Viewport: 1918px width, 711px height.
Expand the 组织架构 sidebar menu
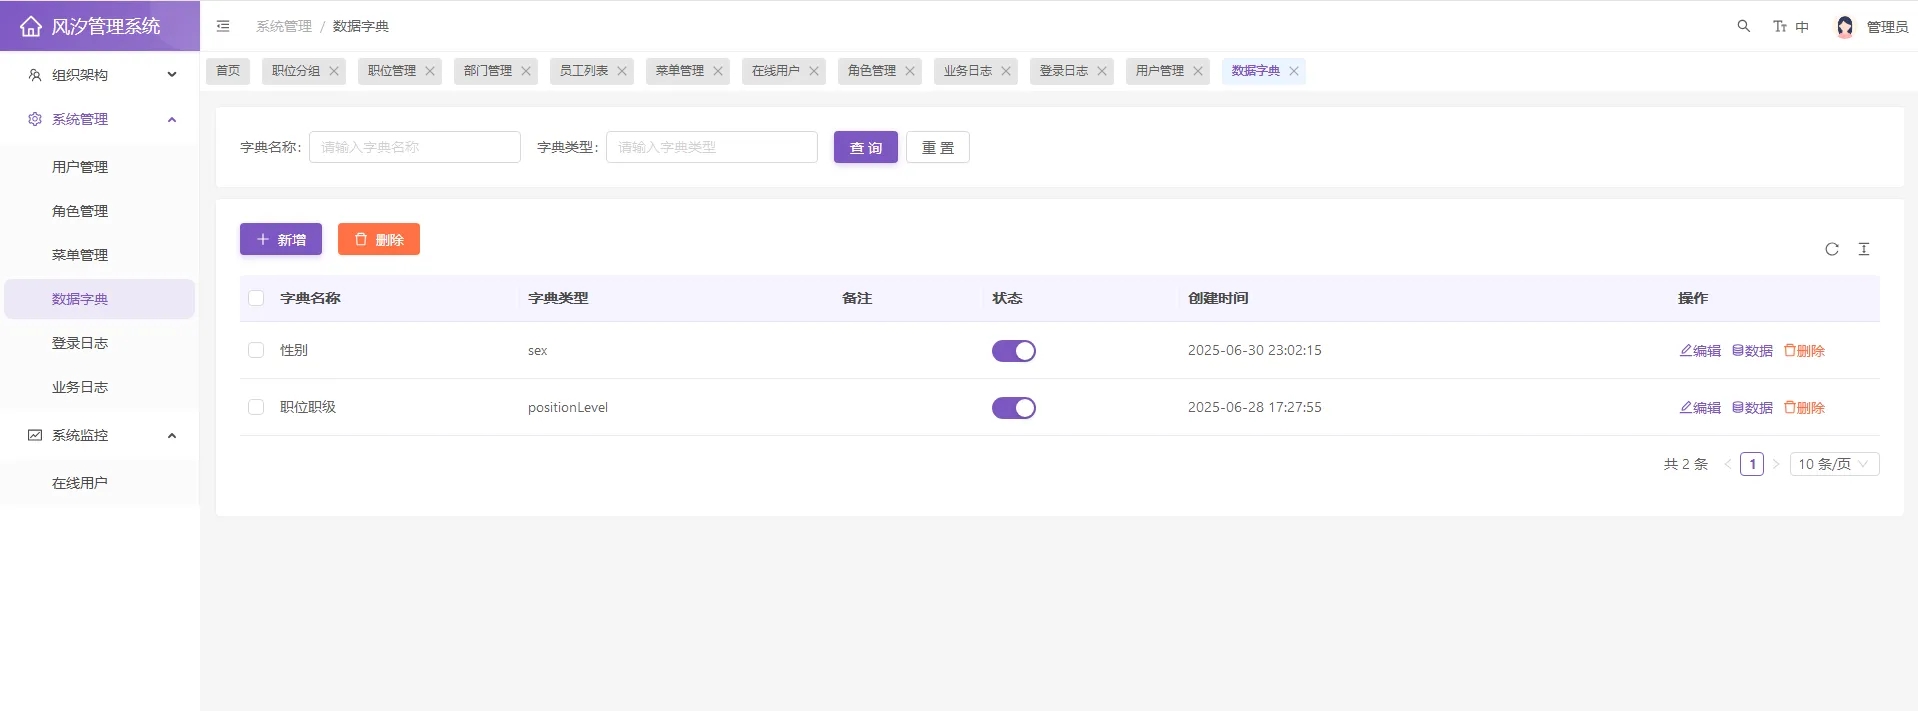point(100,75)
